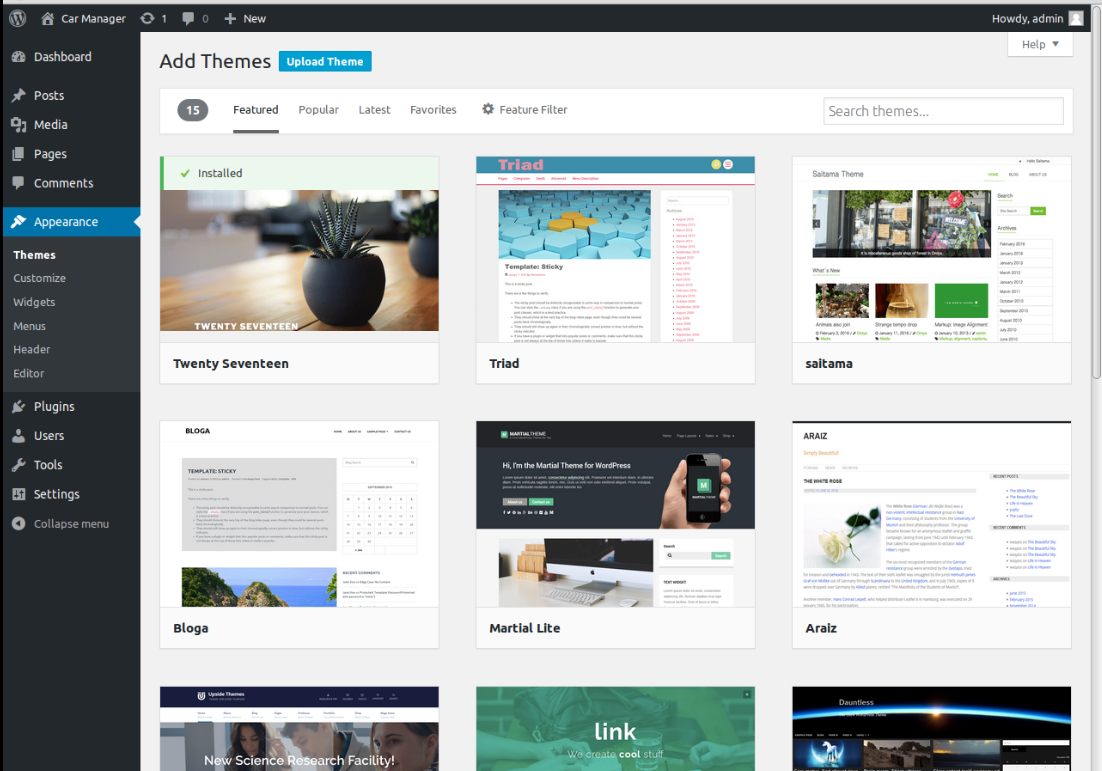Open the Dauntless theme preview
Image resolution: width=1102 pixels, height=771 pixels.
click(x=932, y=729)
